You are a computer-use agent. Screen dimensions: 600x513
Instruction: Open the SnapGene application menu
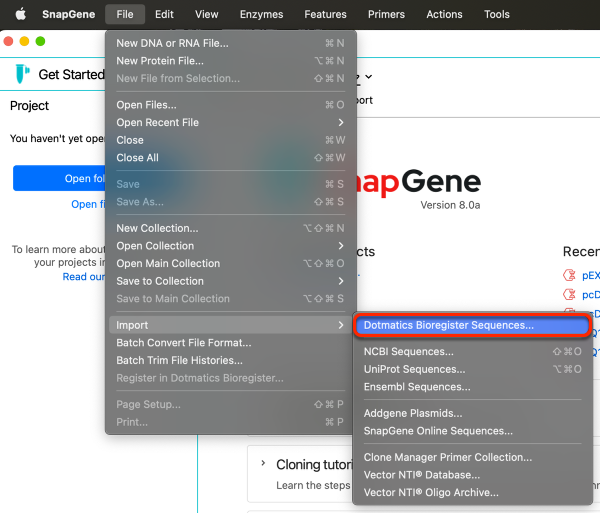(x=68, y=14)
